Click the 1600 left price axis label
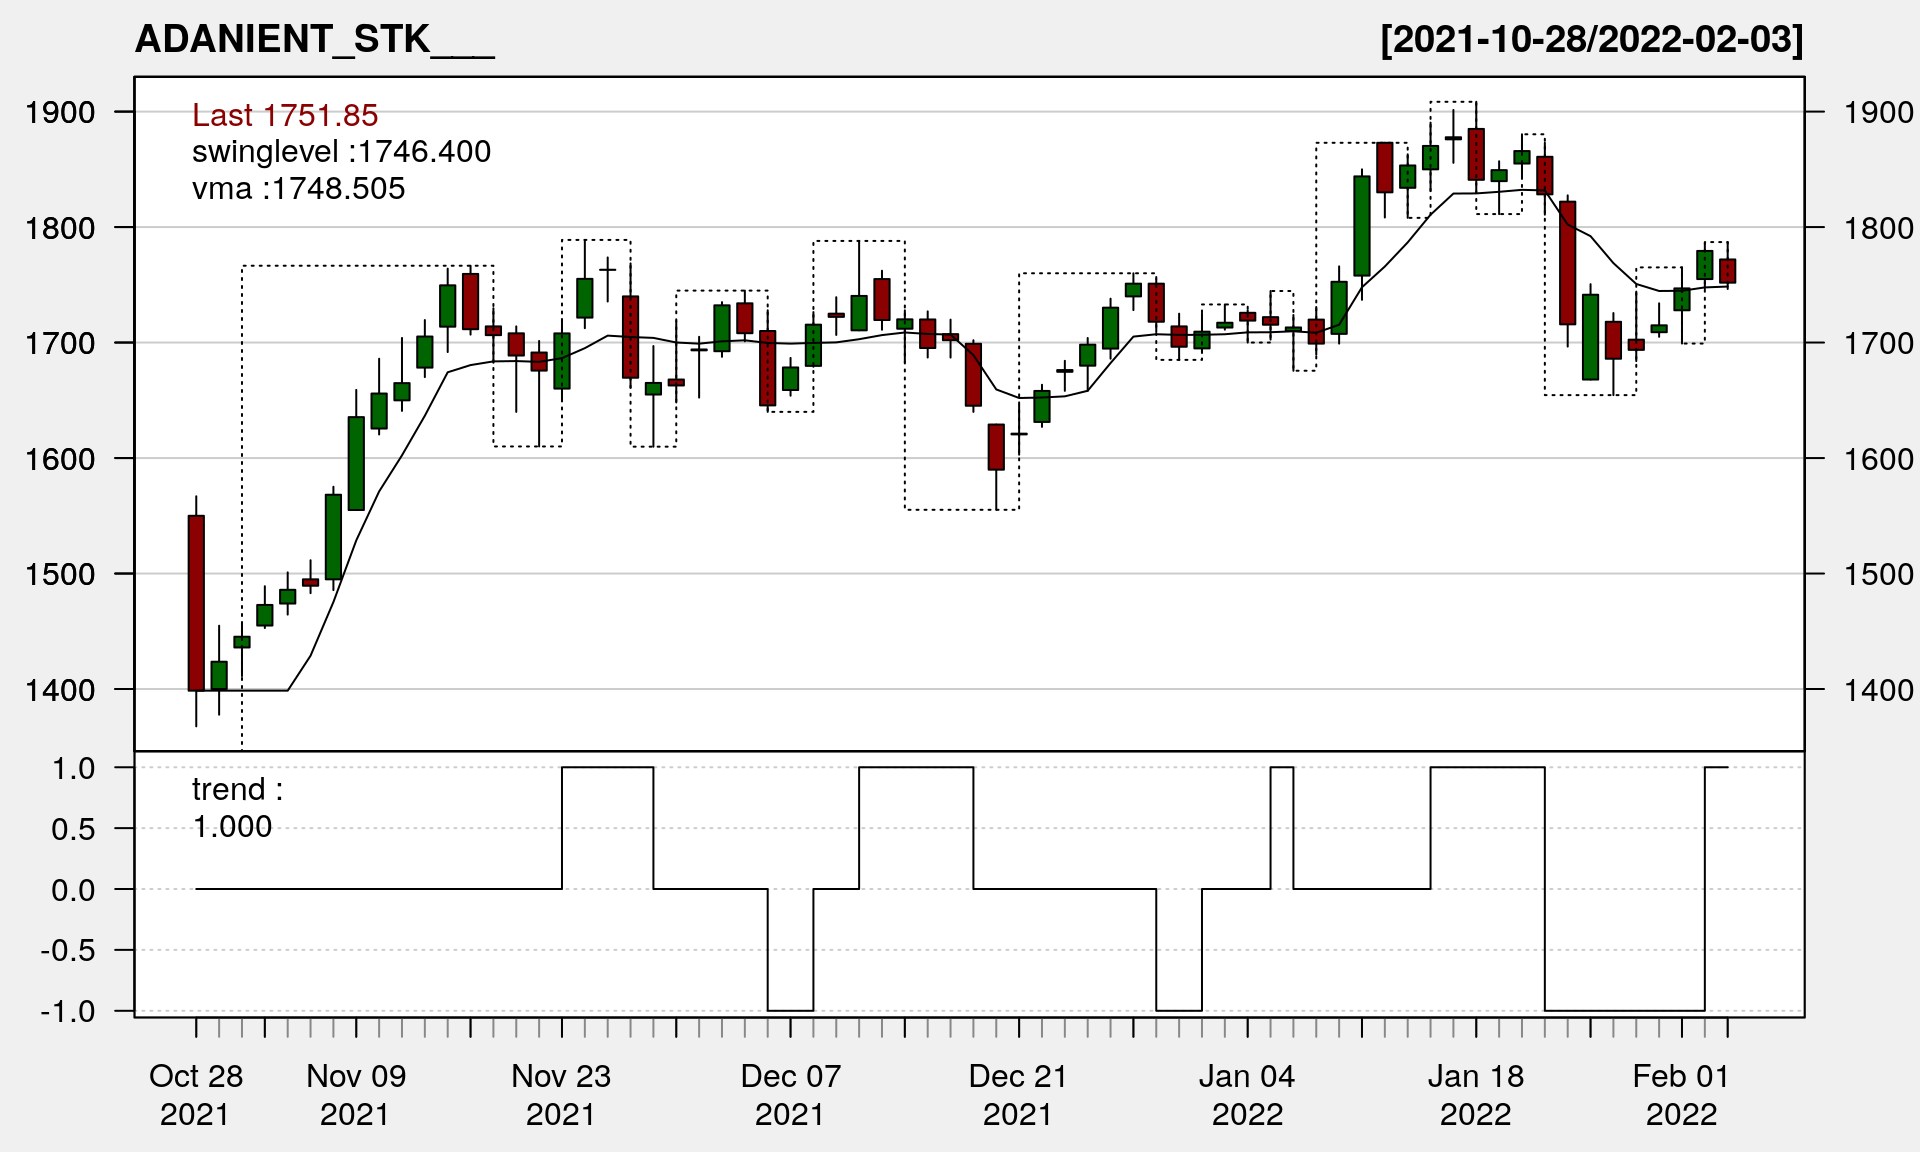Viewport: 1920px width, 1152px height. pos(60,459)
